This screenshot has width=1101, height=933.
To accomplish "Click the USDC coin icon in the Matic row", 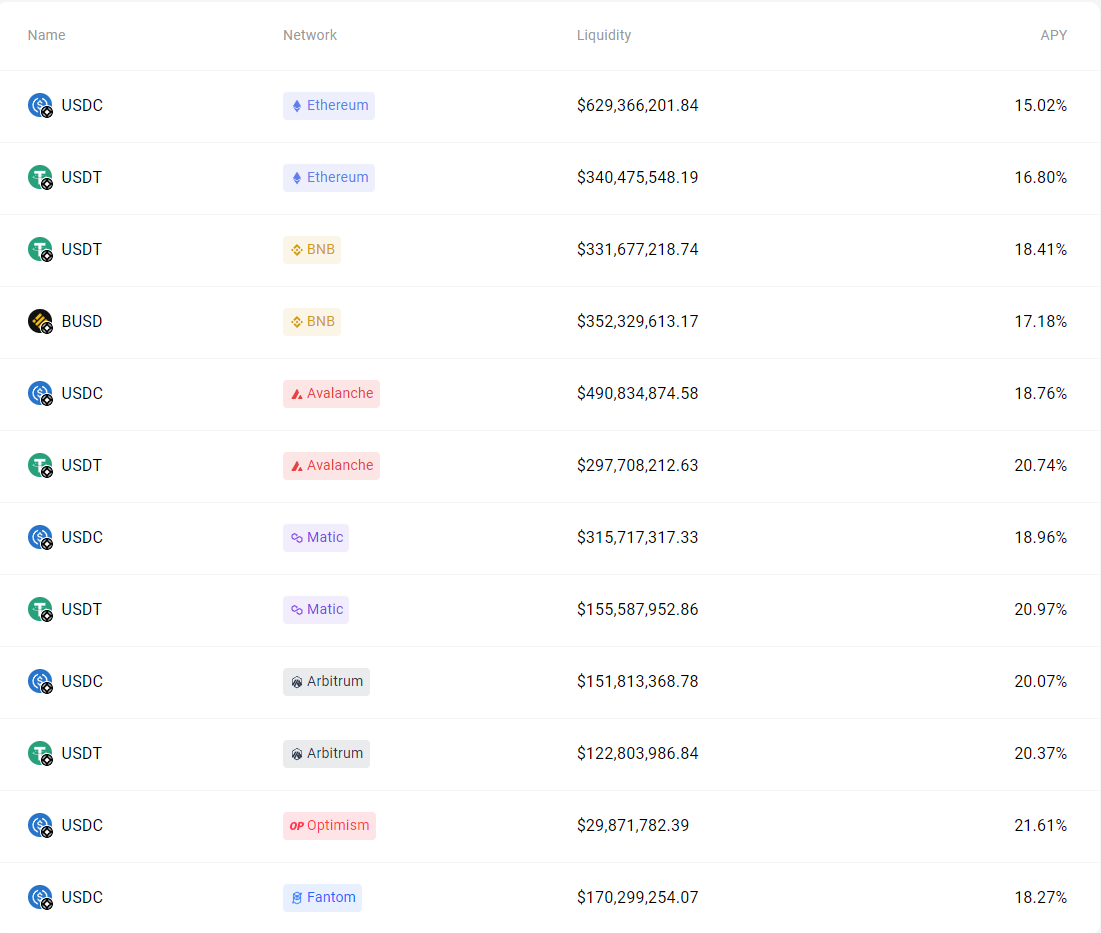I will tap(40, 538).
